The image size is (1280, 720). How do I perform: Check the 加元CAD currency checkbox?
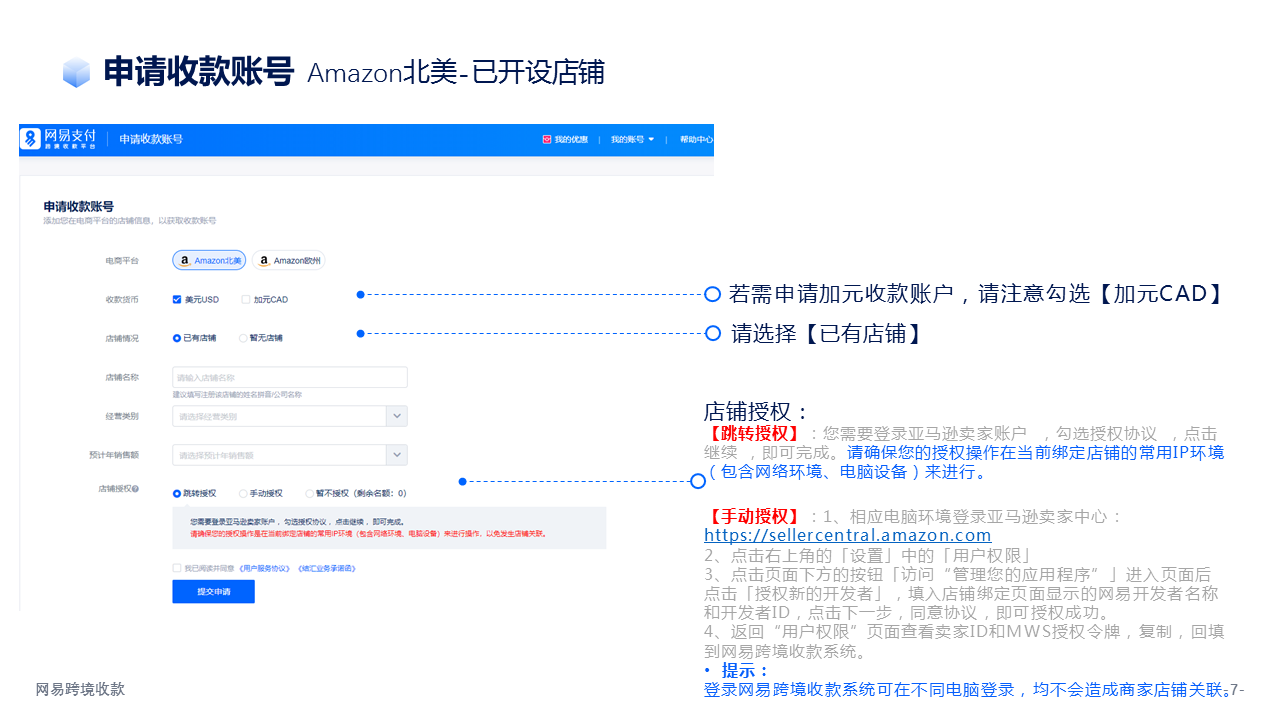(246, 299)
